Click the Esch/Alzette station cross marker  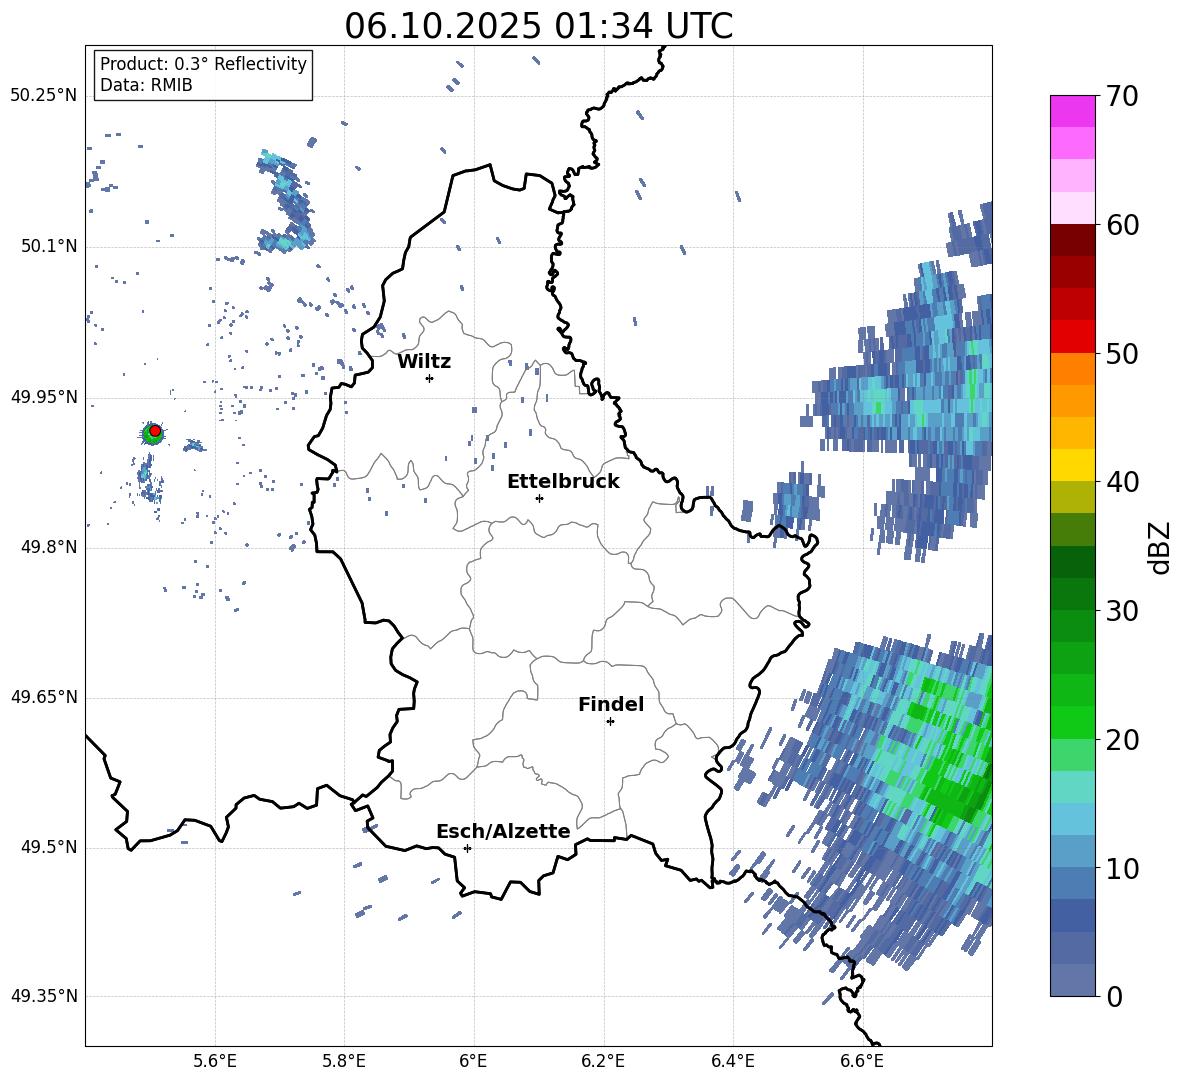coord(467,848)
